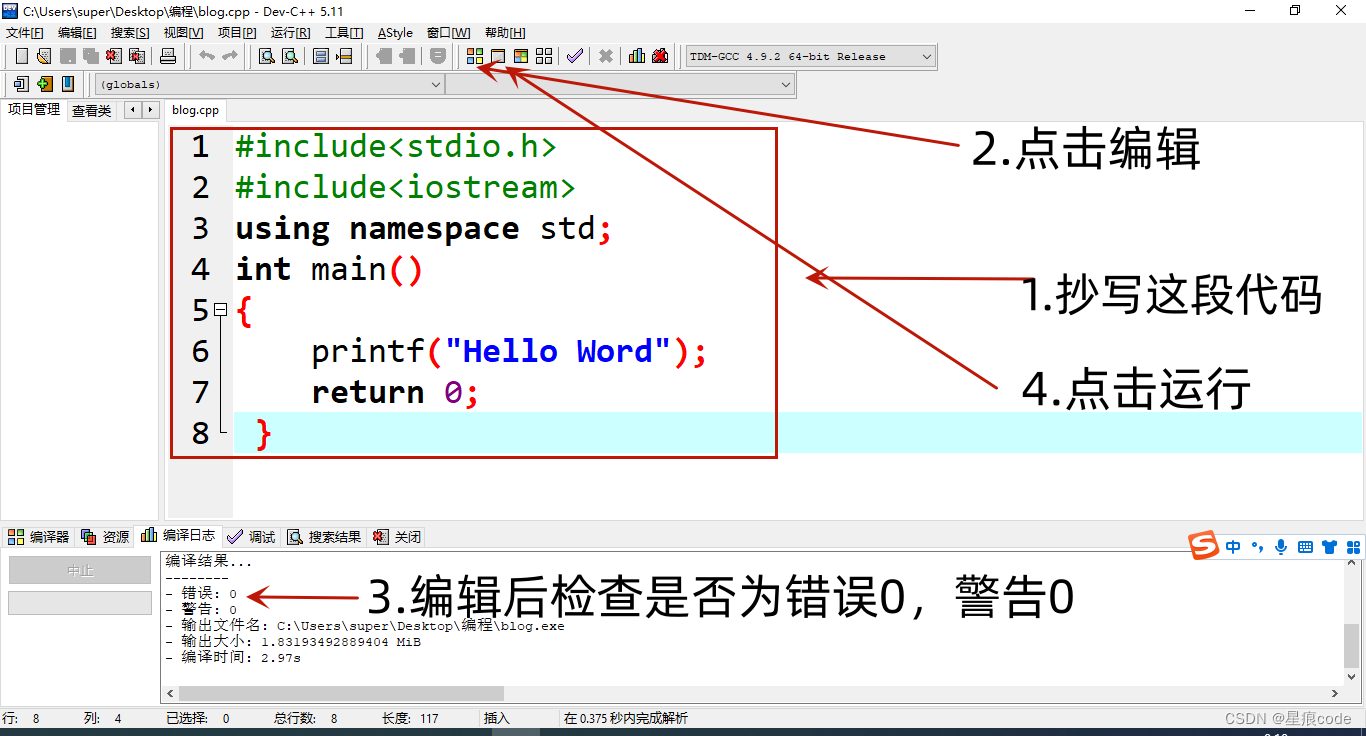
Task: Open the 运行[R] menu
Action: coord(290,33)
